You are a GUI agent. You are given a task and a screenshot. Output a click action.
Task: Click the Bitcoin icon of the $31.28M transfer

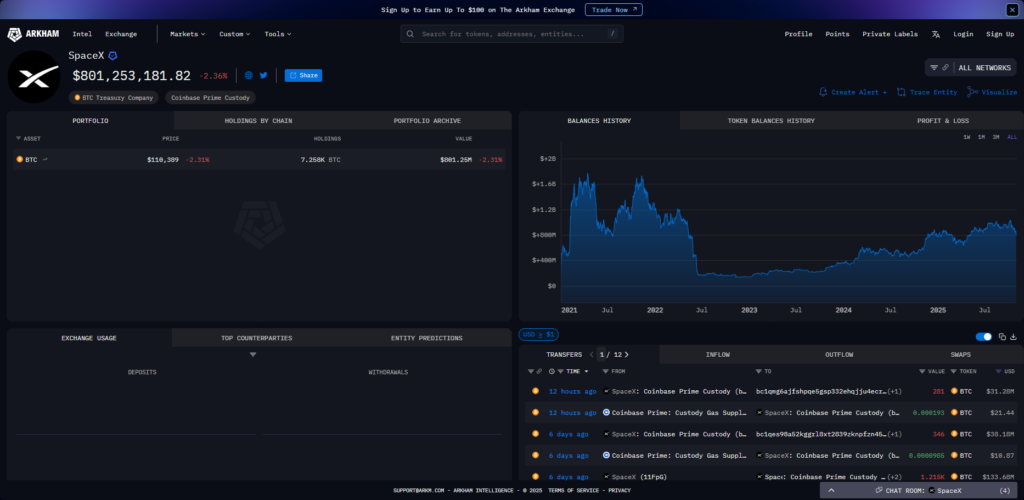click(x=536, y=391)
